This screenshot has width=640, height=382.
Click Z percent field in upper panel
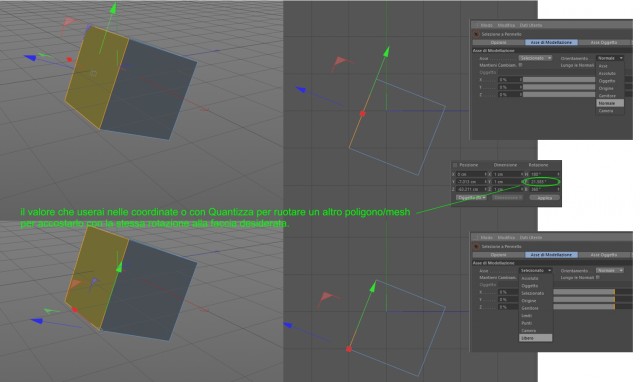click(x=510, y=94)
